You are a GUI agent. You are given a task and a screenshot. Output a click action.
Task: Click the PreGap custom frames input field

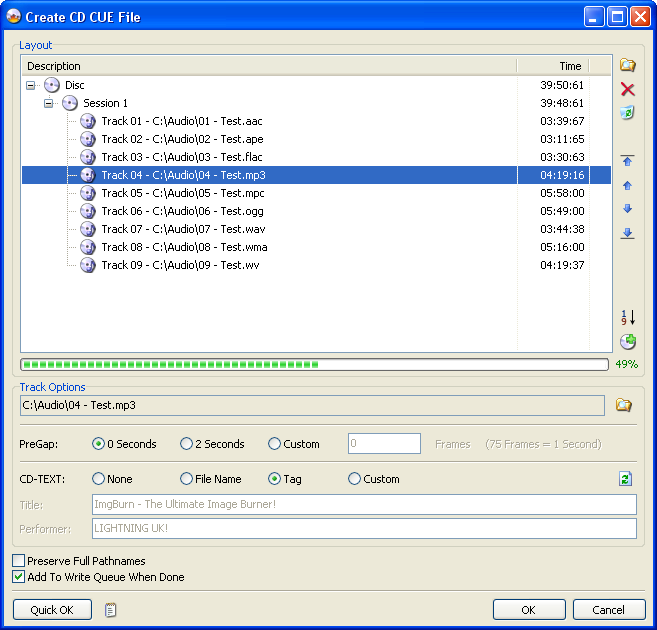pos(384,444)
